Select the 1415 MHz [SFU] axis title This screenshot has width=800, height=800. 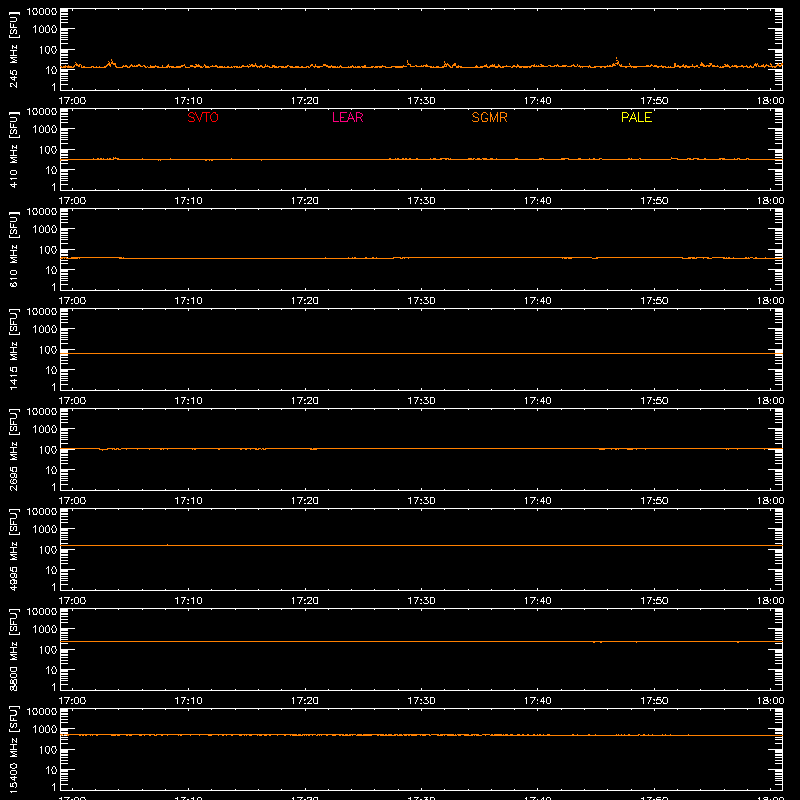pos(13,349)
